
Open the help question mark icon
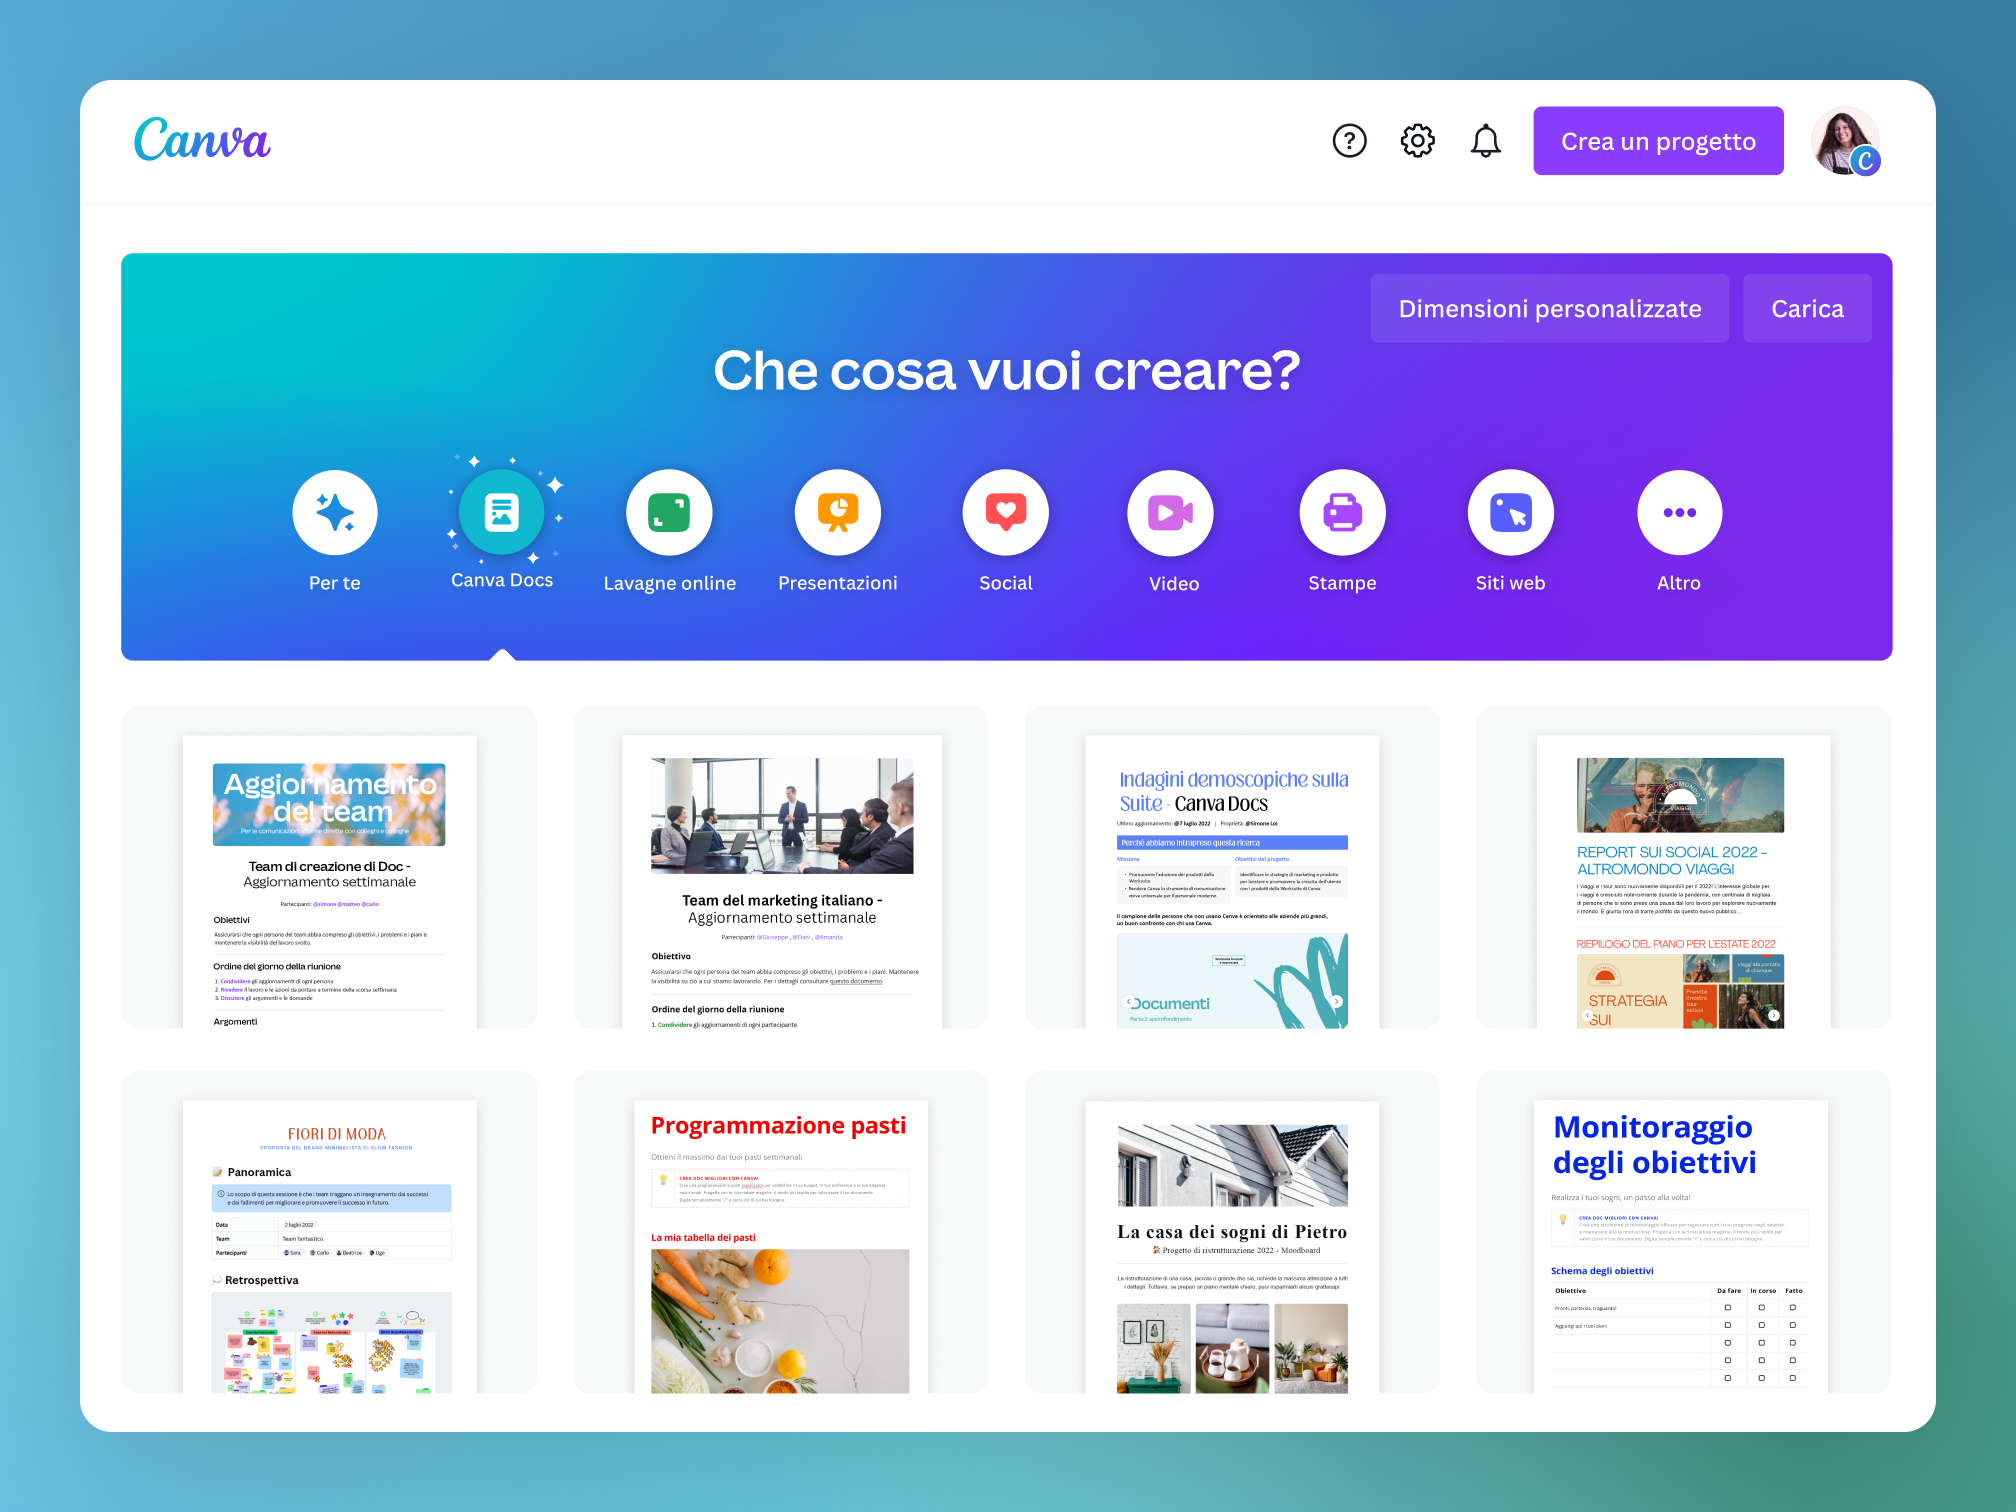(1349, 141)
